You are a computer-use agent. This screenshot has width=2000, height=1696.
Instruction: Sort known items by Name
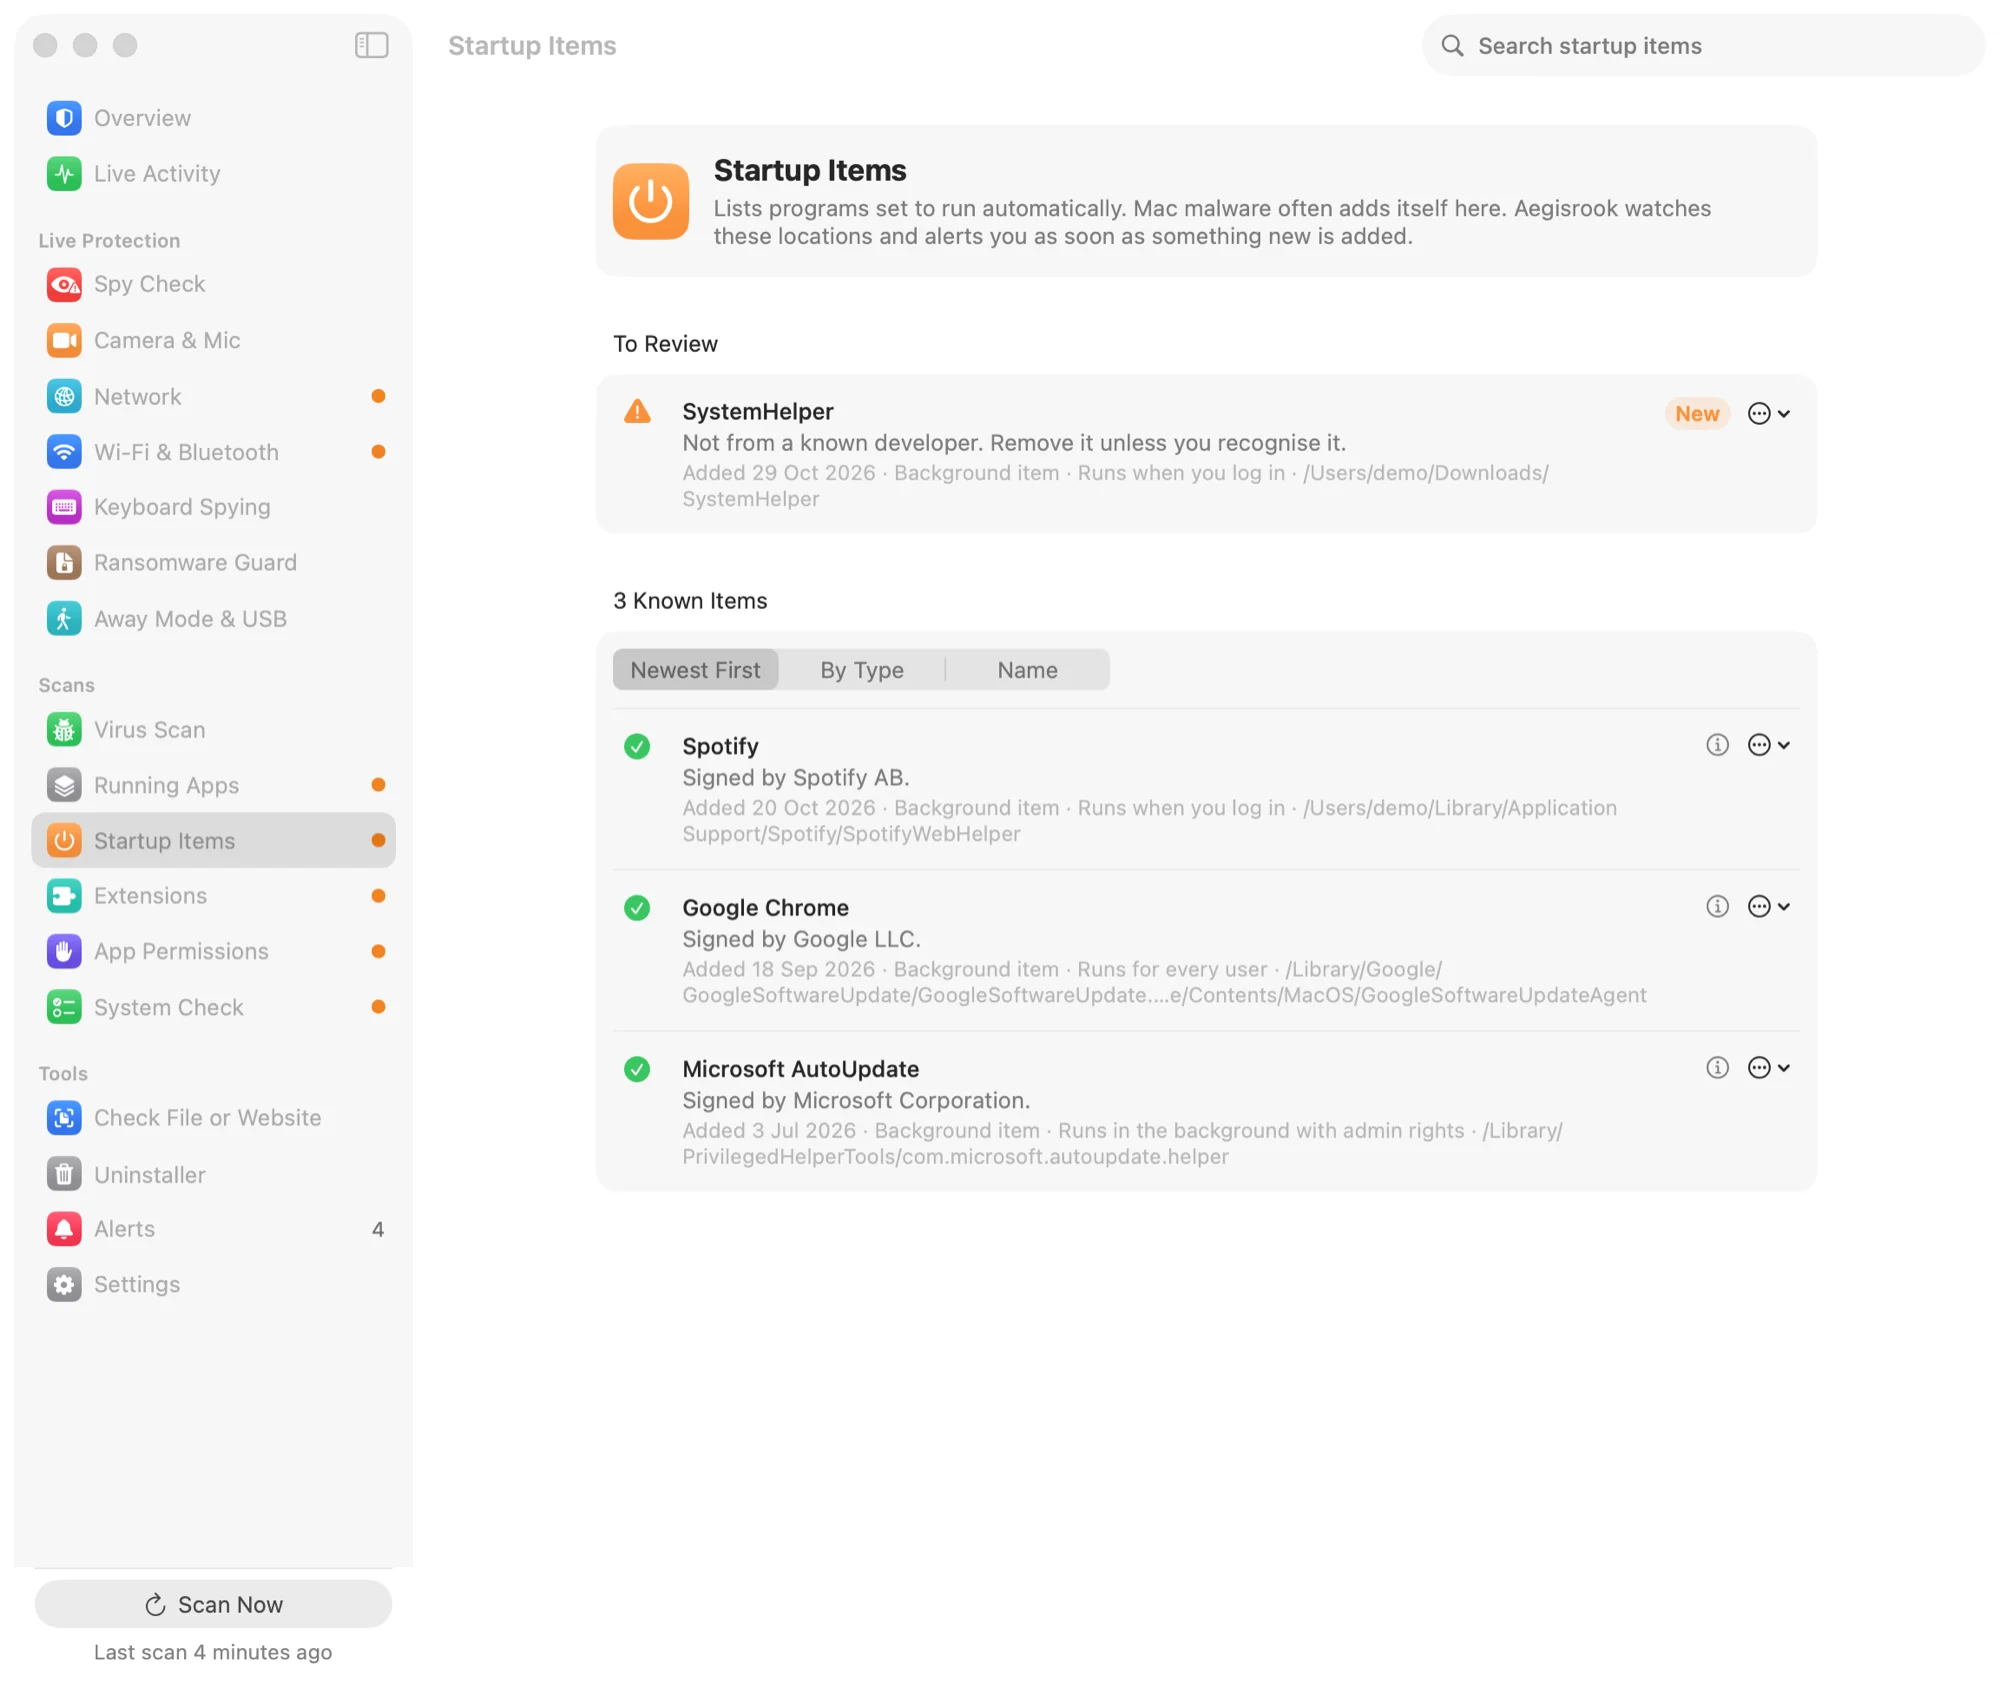[x=1027, y=670]
